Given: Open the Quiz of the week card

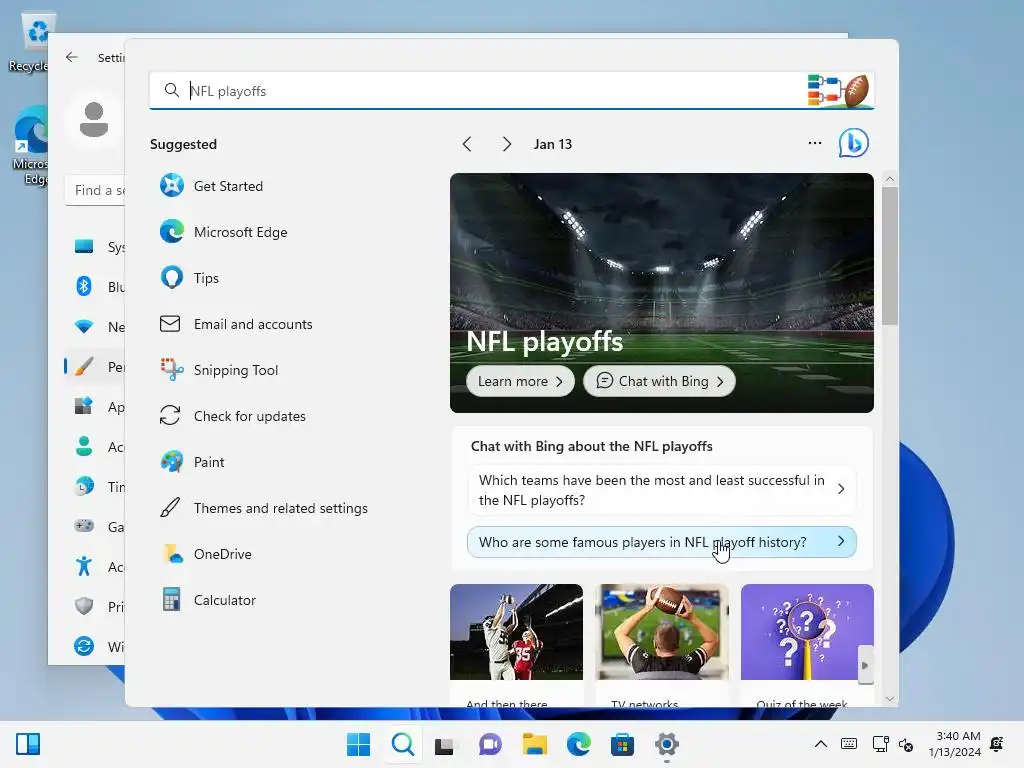Looking at the screenshot, I should tap(807, 645).
